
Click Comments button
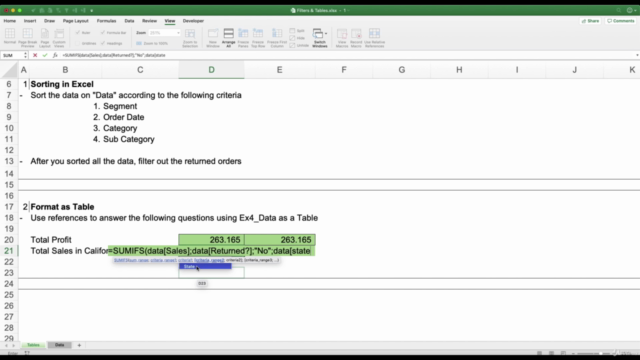620,21
